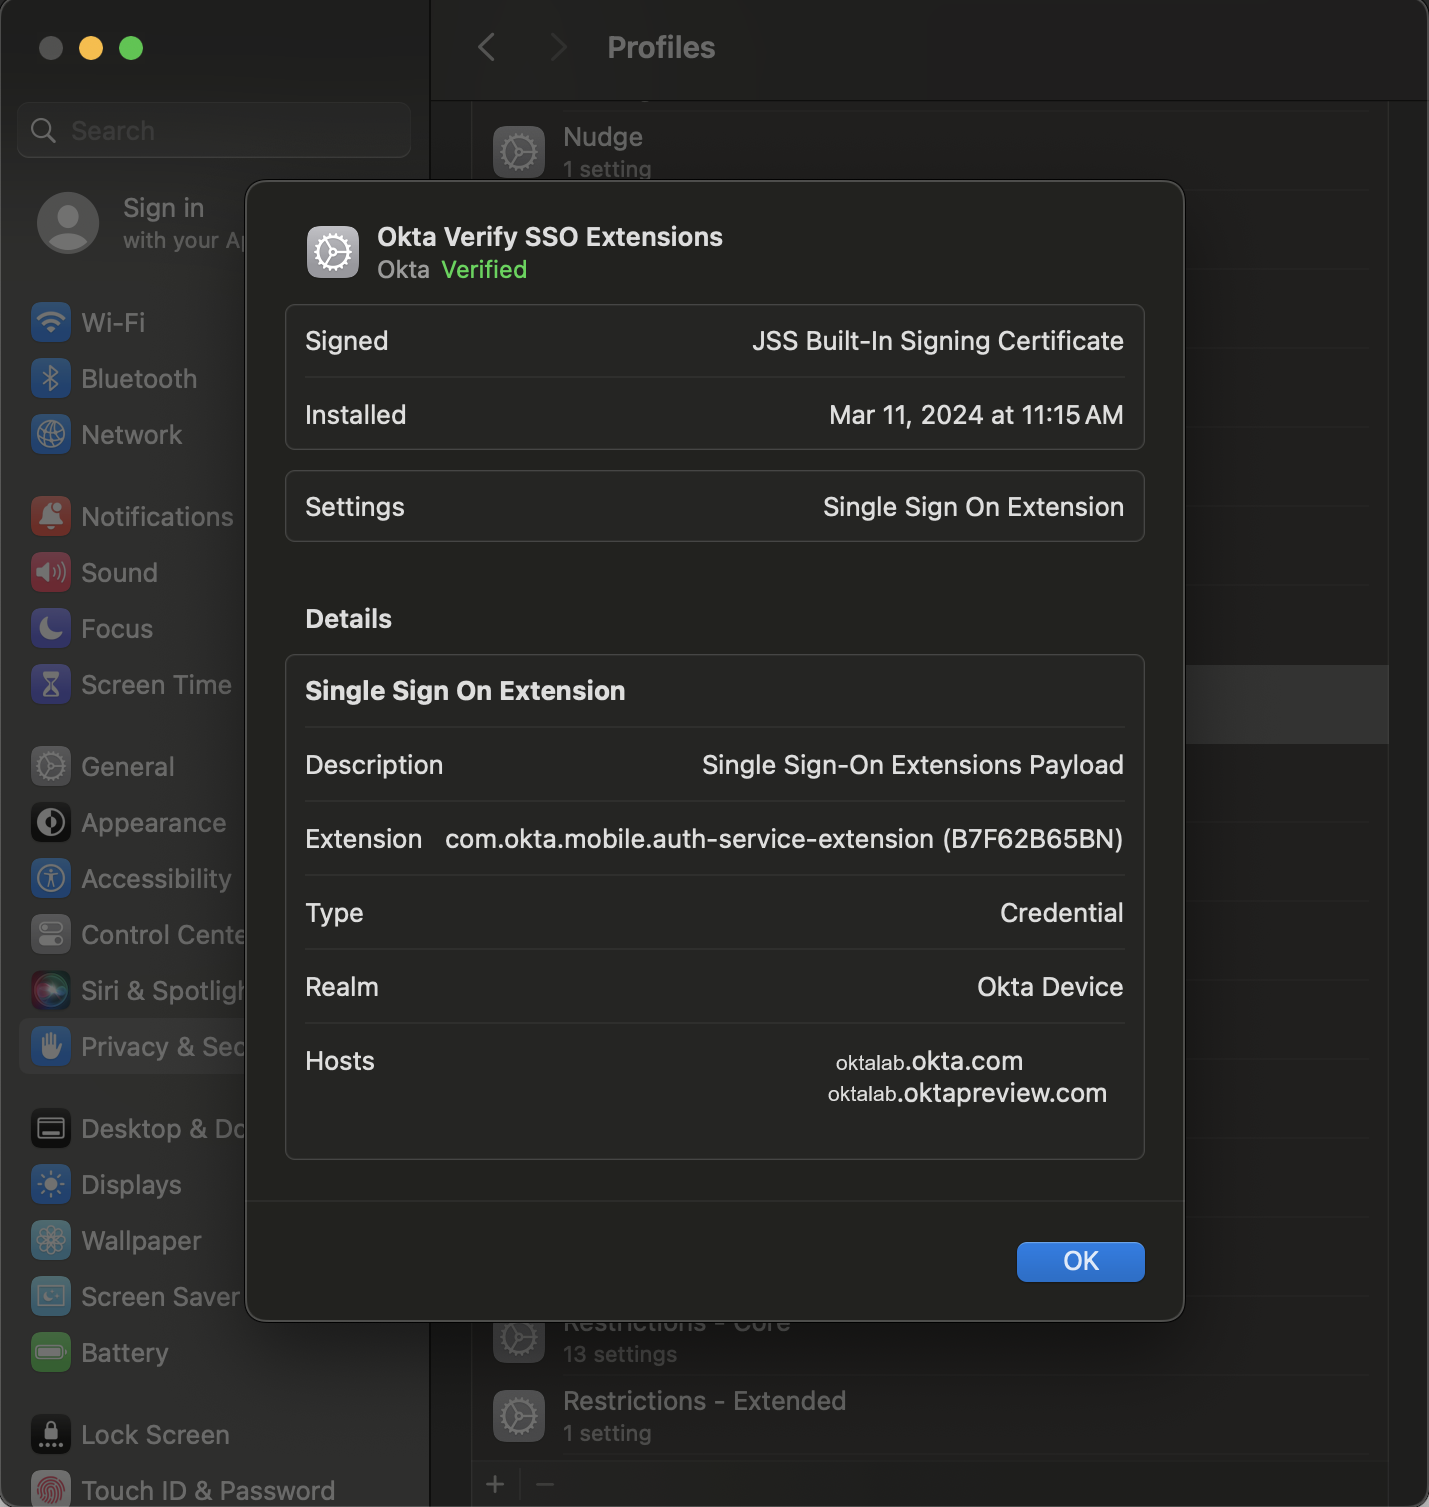Viewport: 1429px width, 1507px height.
Task: Open Bluetooth settings
Action: click(x=138, y=378)
